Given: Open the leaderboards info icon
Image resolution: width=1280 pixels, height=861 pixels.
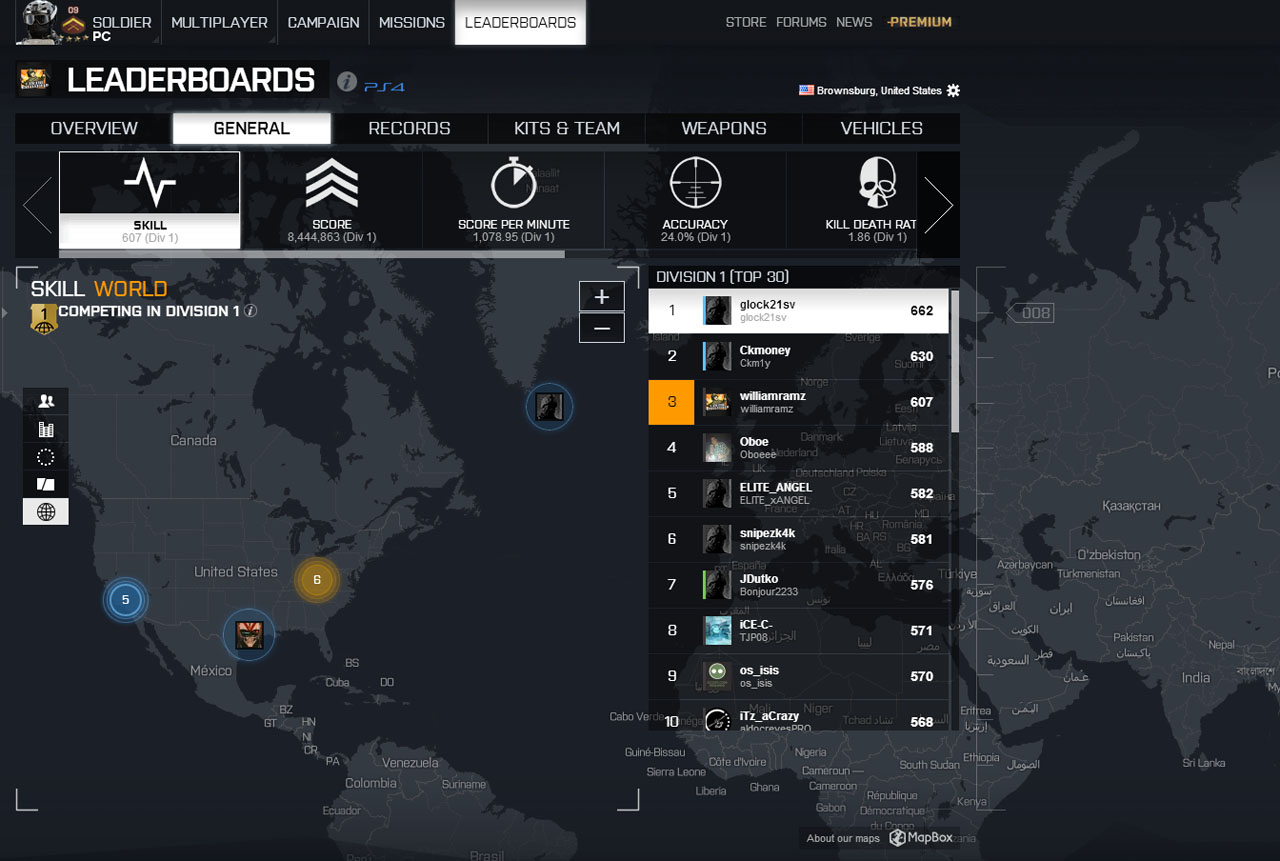Looking at the screenshot, I should tap(347, 82).
